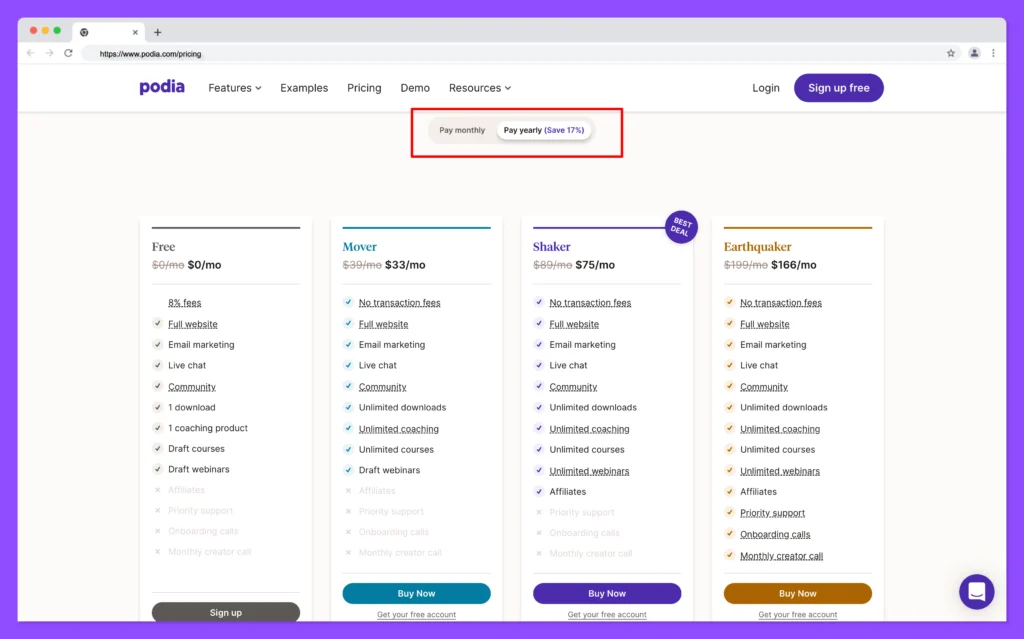Click the Best Deal badge on Shaker
Image resolution: width=1024 pixels, height=639 pixels.
pyautogui.click(x=681, y=227)
